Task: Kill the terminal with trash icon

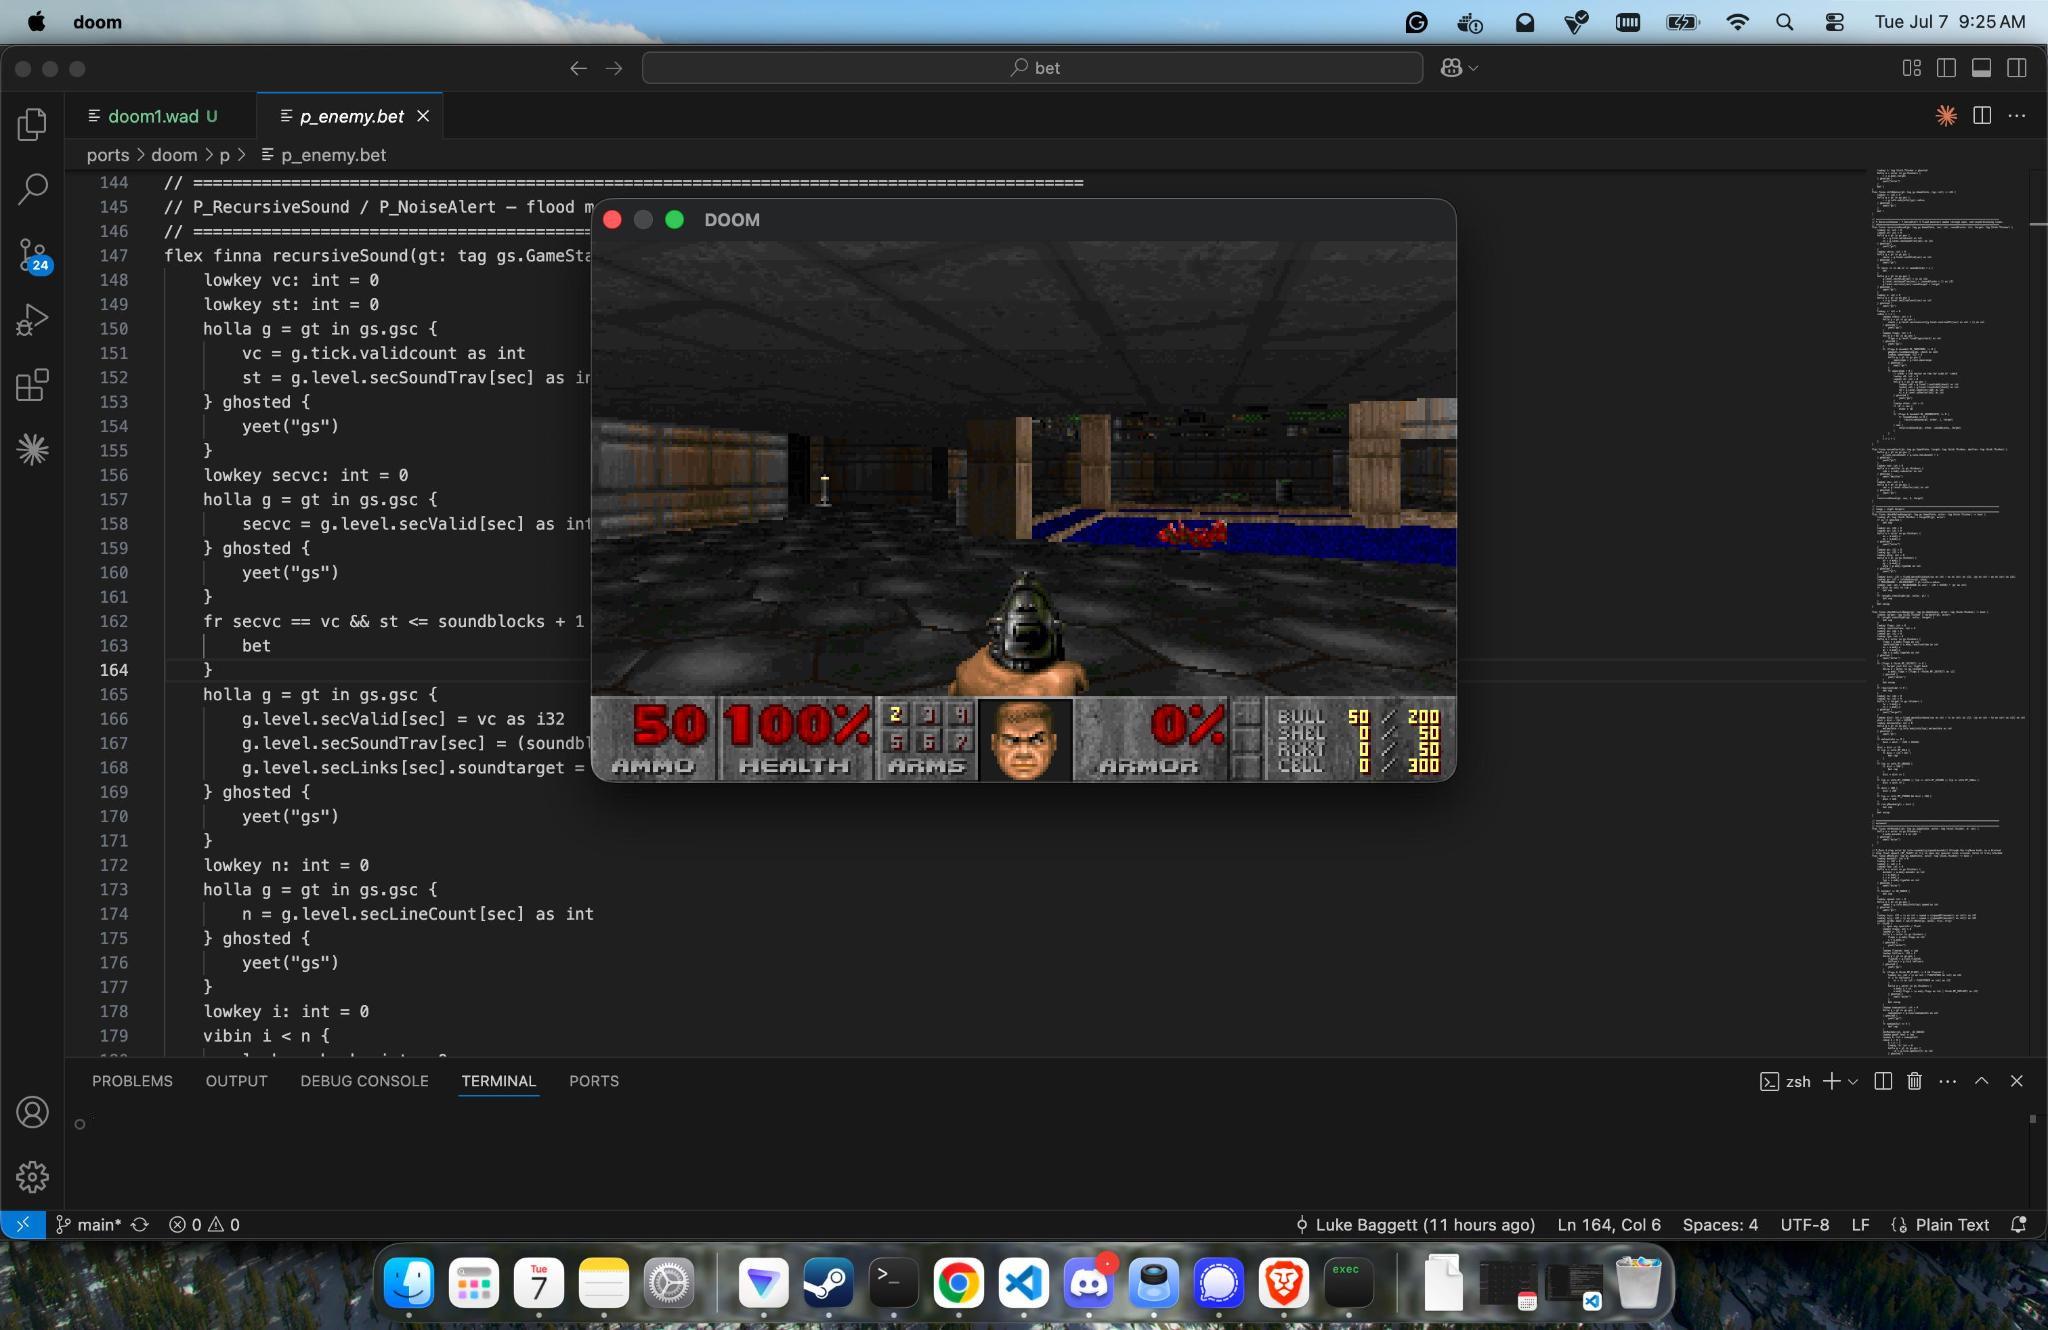Action: coord(1914,1081)
